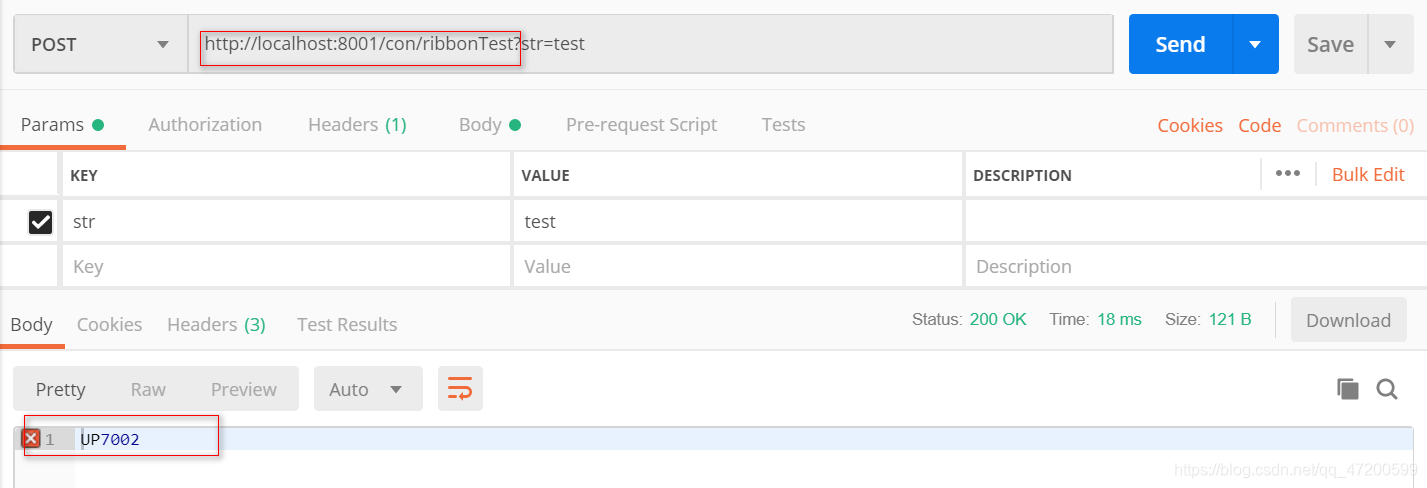Expand the Send button dropdown arrow
The width and height of the screenshot is (1427, 488).
(x=1255, y=44)
